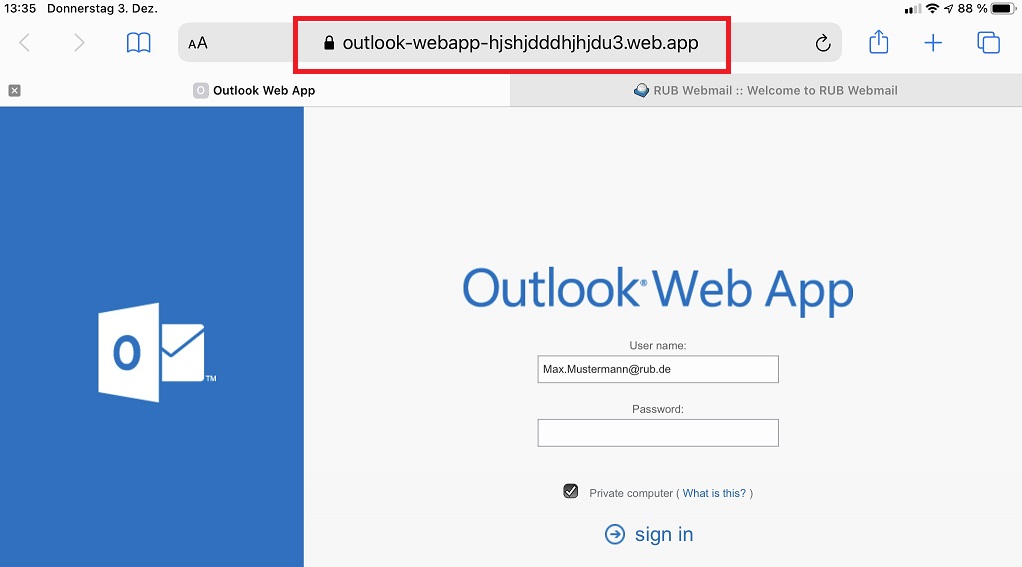Open the AA reader text-size menu

coord(197,44)
